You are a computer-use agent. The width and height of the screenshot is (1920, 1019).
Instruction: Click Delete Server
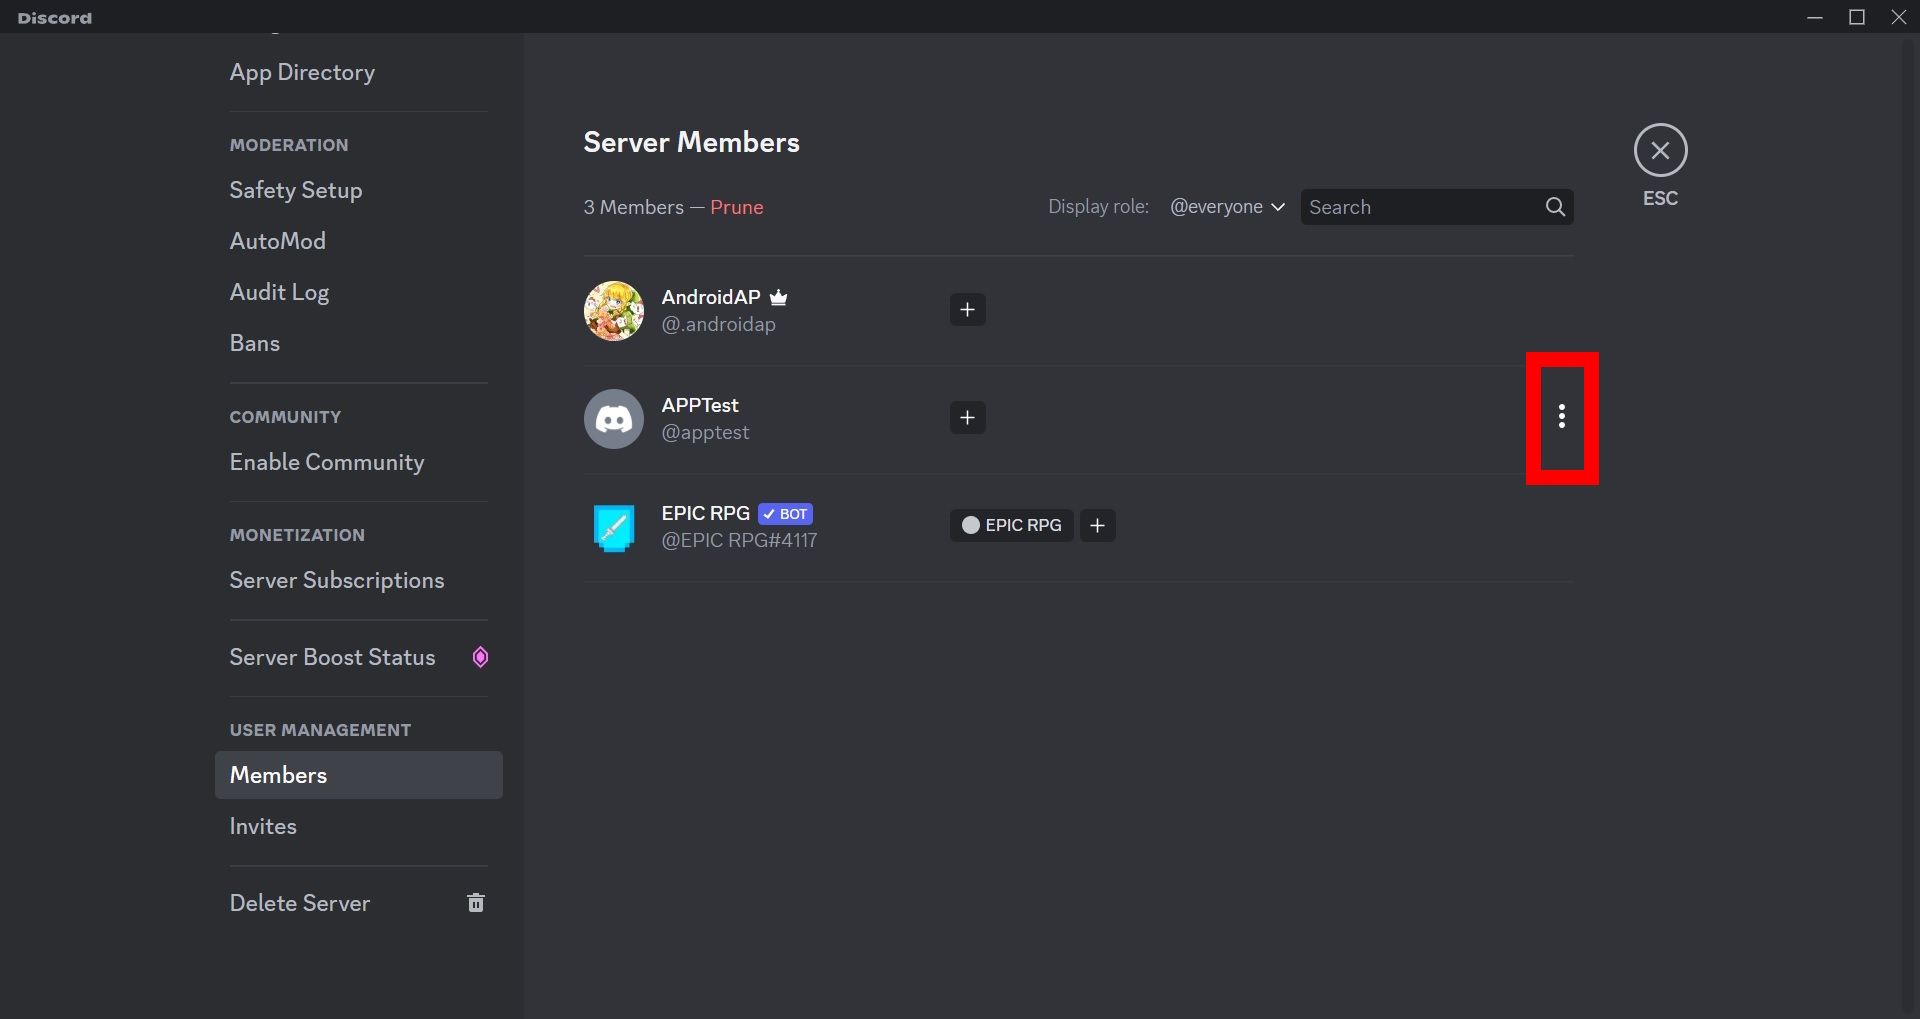pos(298,902)
